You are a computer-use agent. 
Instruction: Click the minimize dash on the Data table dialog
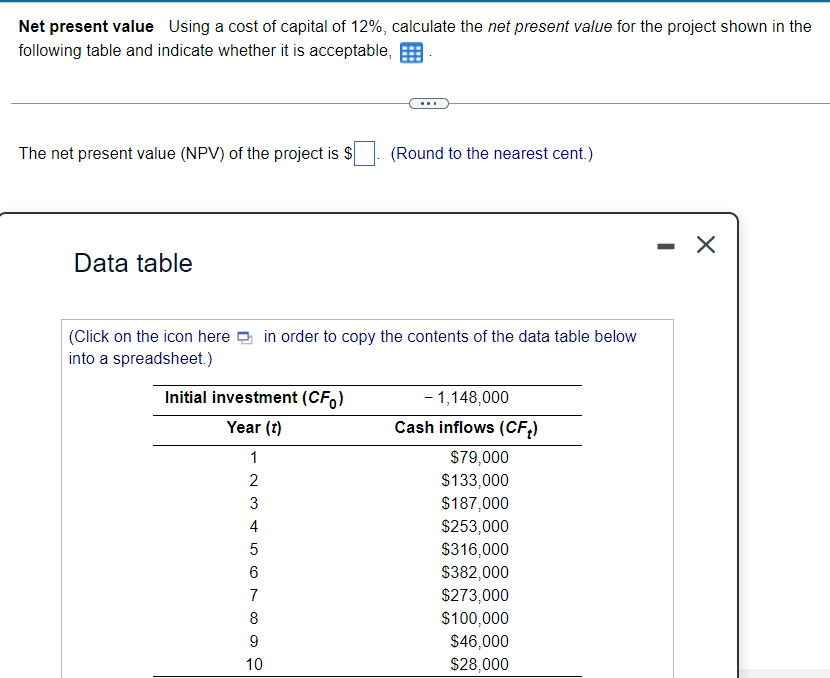[666, 244]
